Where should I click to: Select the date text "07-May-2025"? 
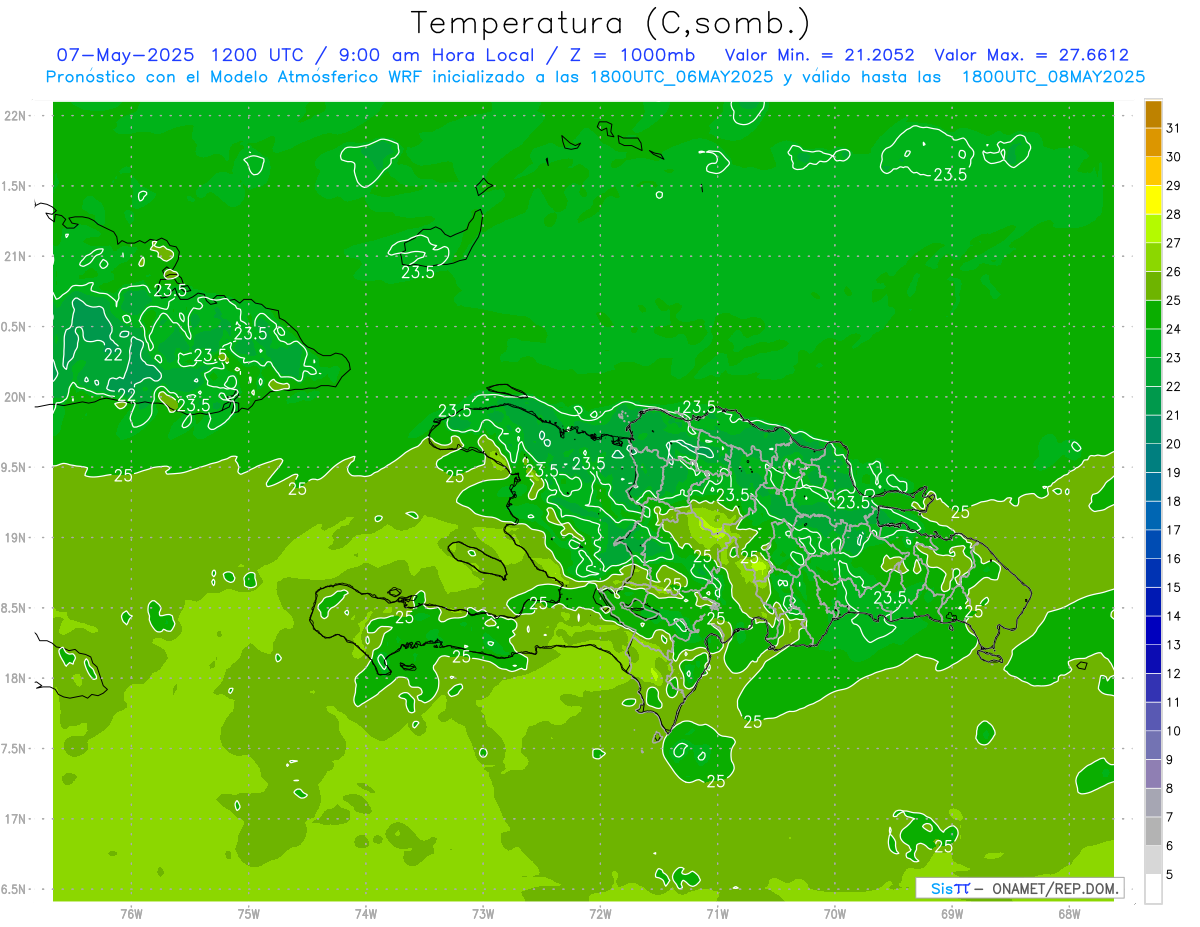125,55
